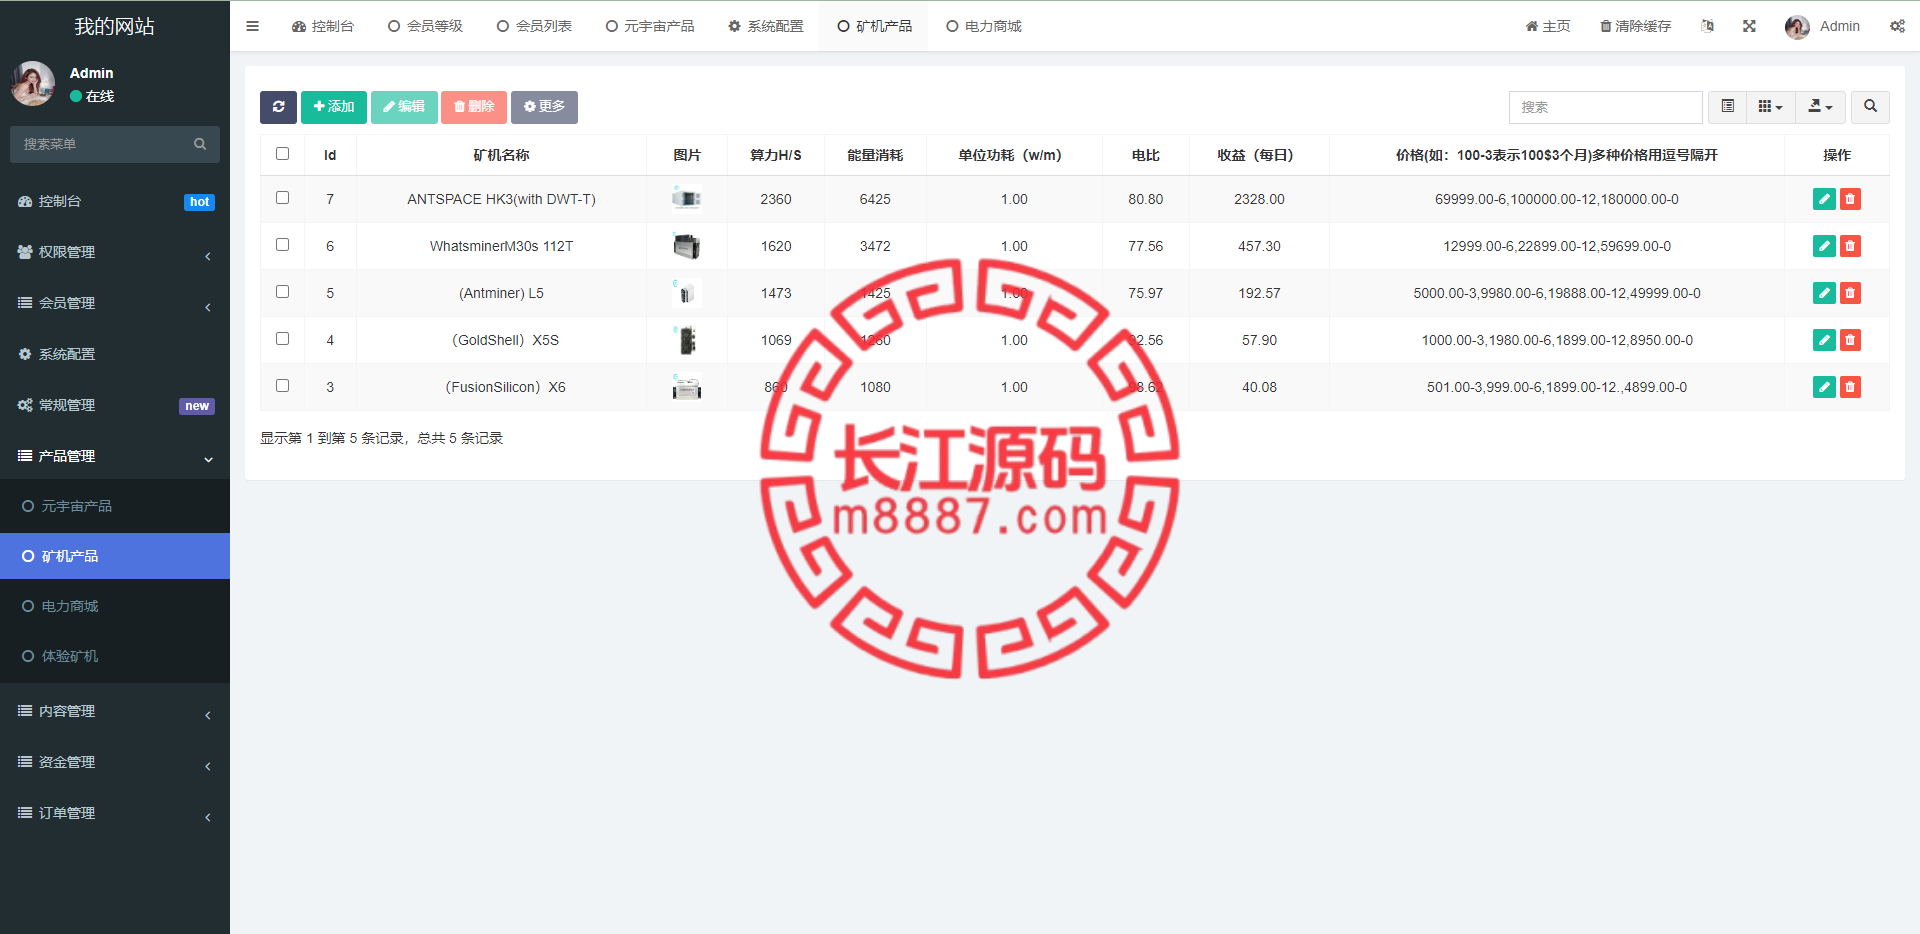This screenshot has height=934, width=1920.
Task: Open the settings gears icon at top right
Action: (1897, 26)
